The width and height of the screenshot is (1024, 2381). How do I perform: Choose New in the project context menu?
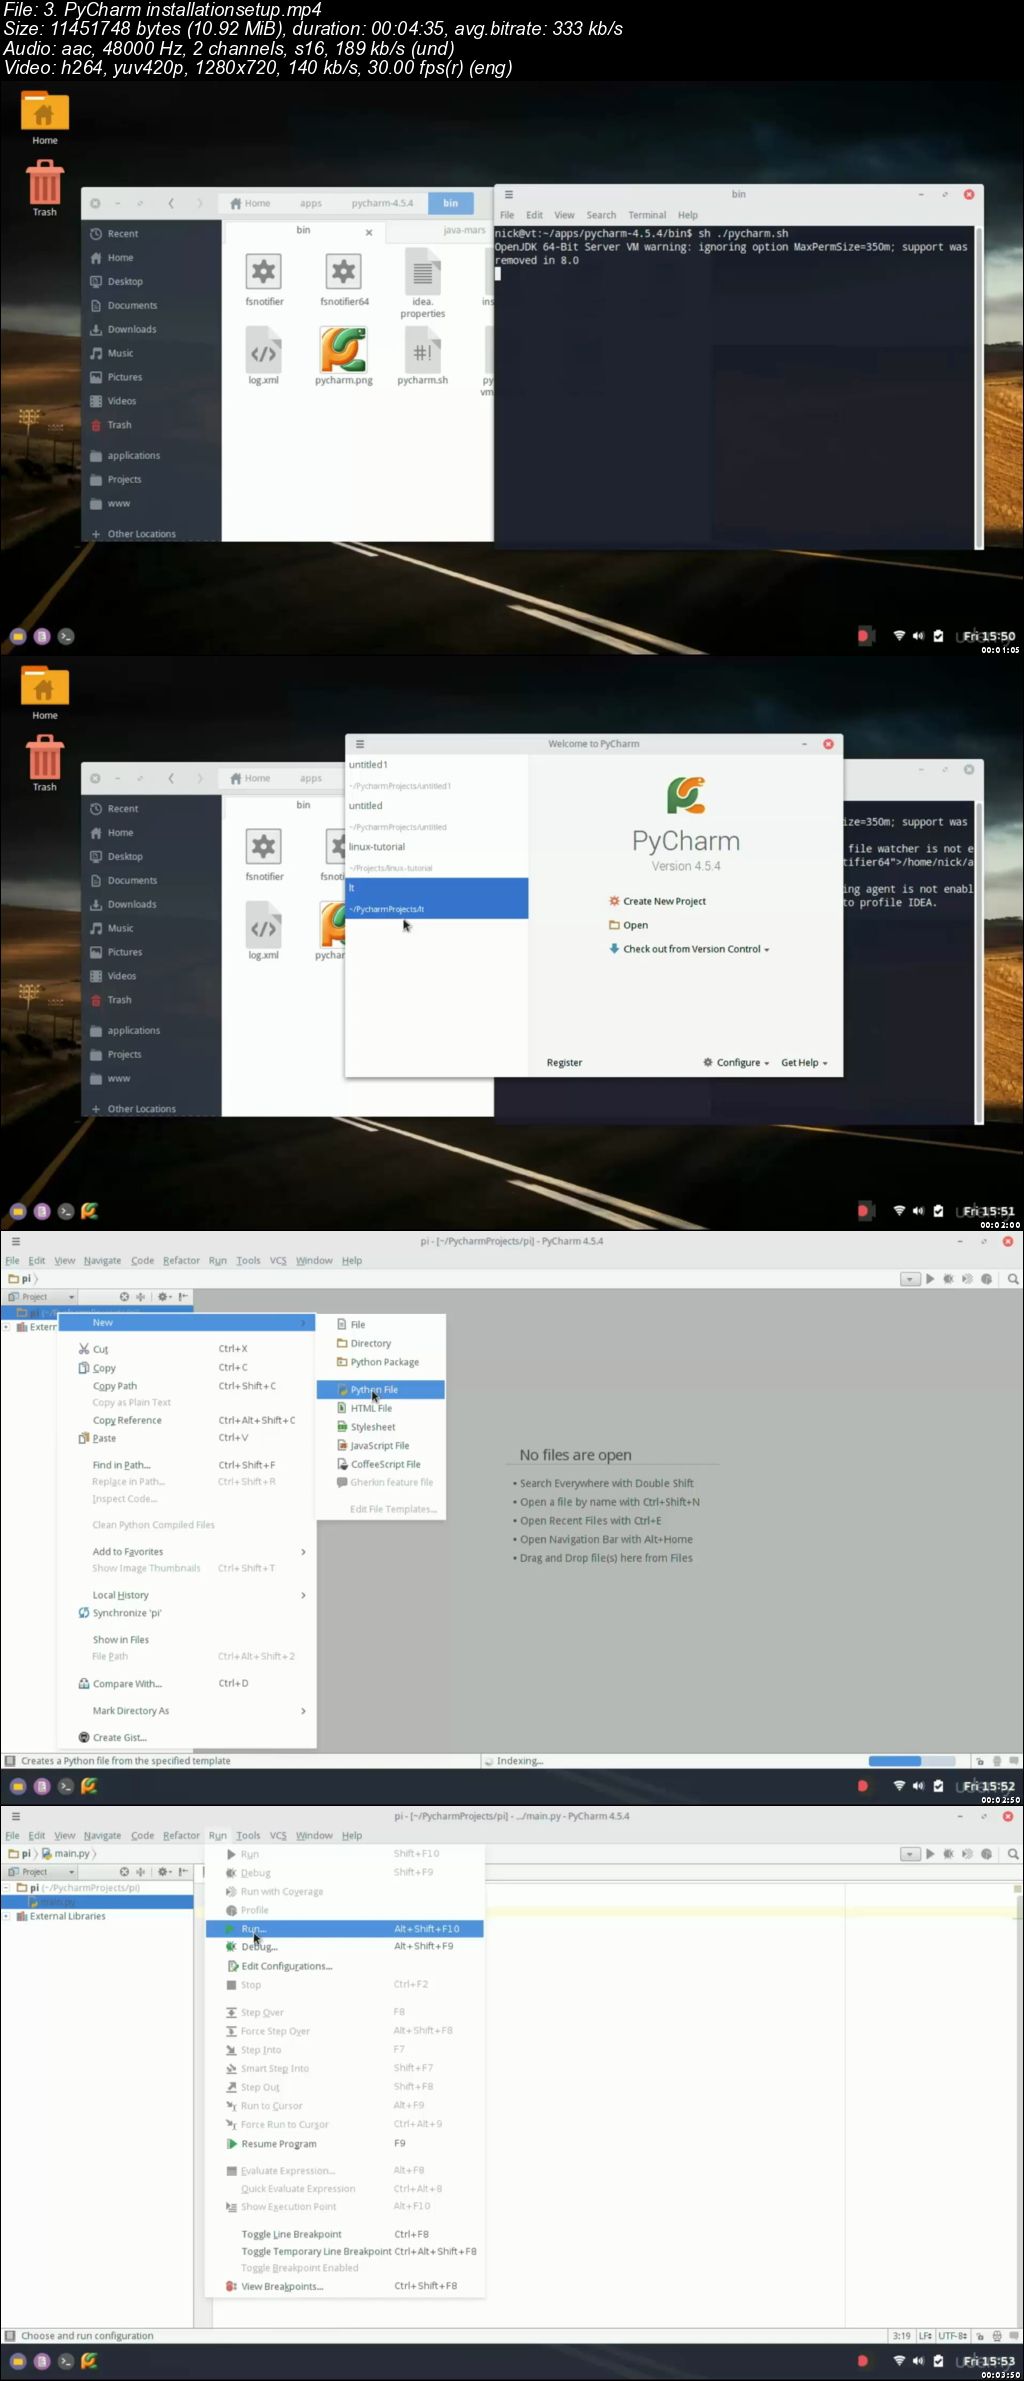coord(187,1322)
